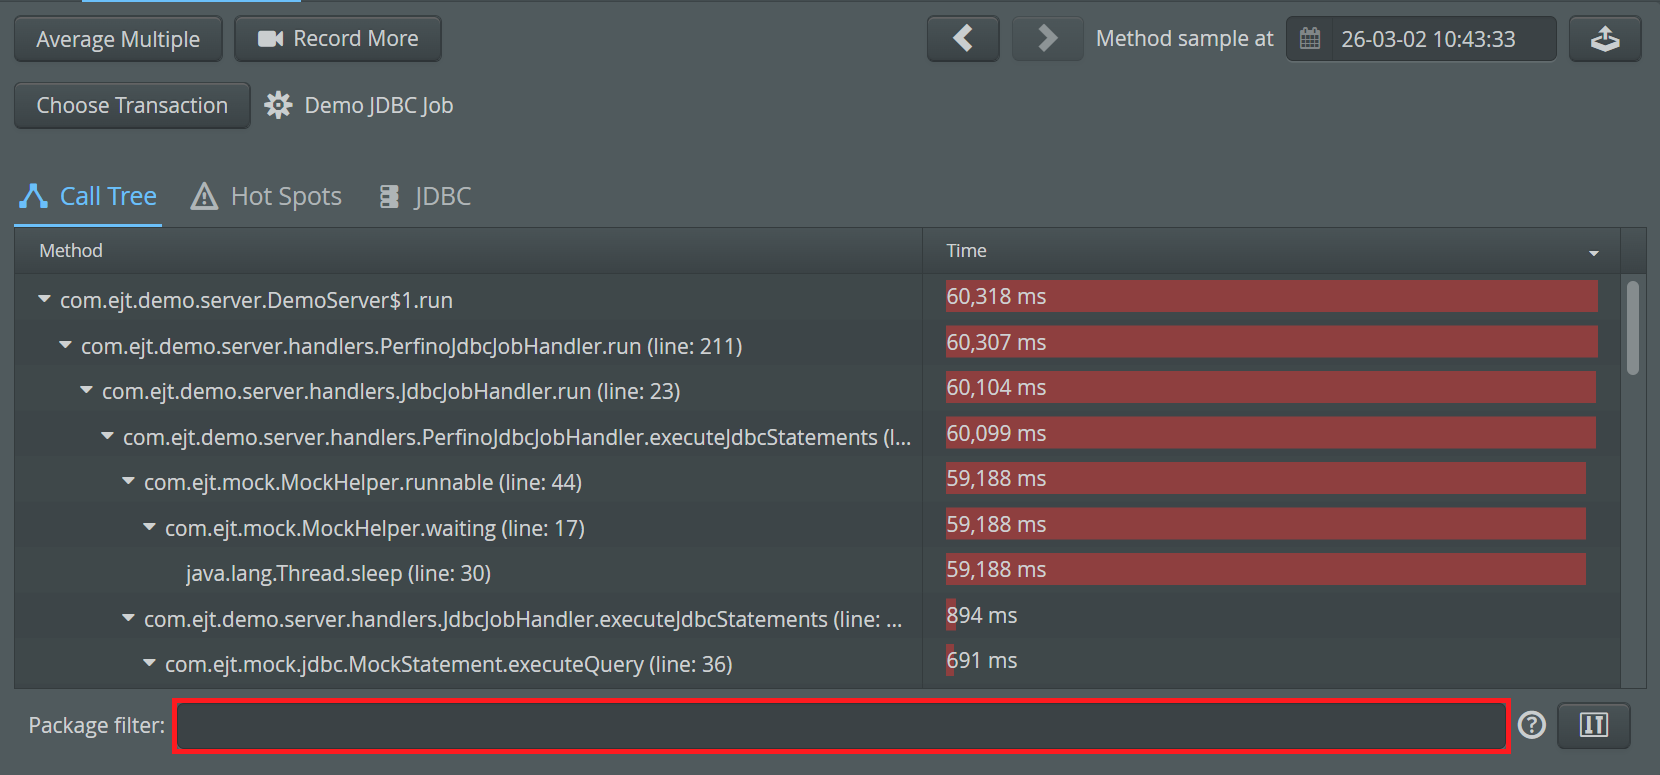Viewport: 1660px width, 775px height.
Task: Collapse MockStatement.executeQuery tree node
Action: point(149,663)
